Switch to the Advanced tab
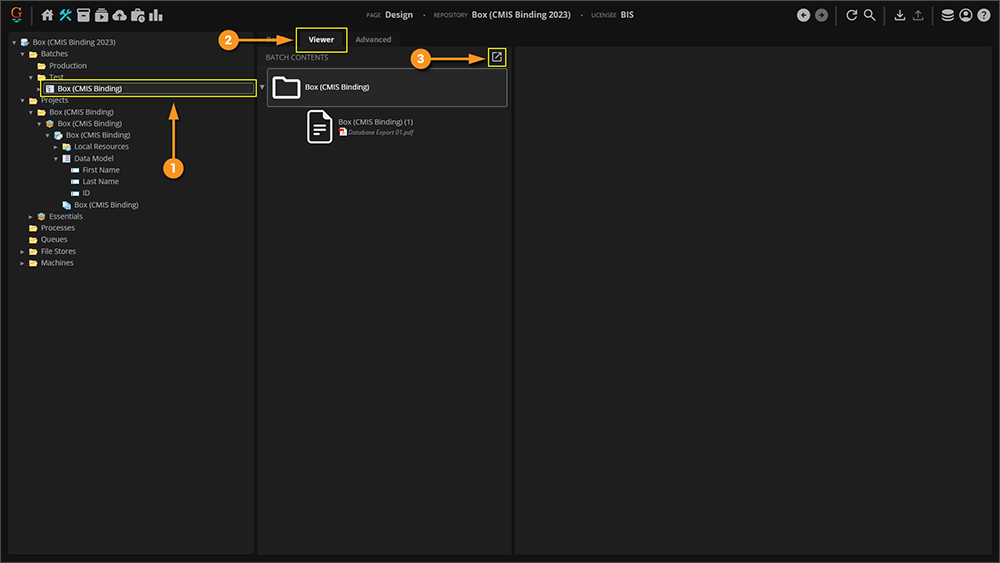 coord(373,40)
